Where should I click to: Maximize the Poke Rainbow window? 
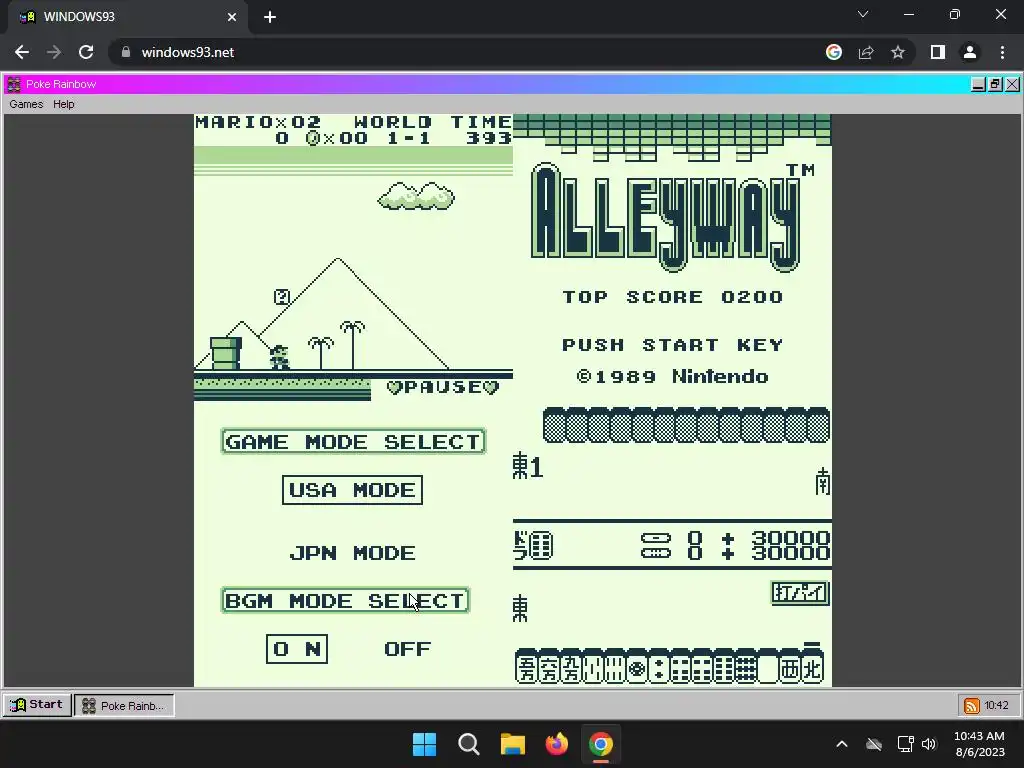(x=995, y=84)
